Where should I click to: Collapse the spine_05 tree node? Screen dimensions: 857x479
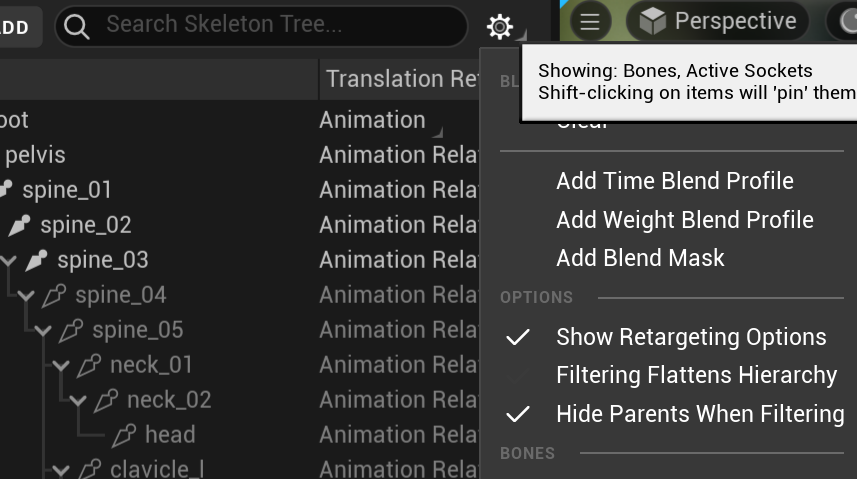44,331
